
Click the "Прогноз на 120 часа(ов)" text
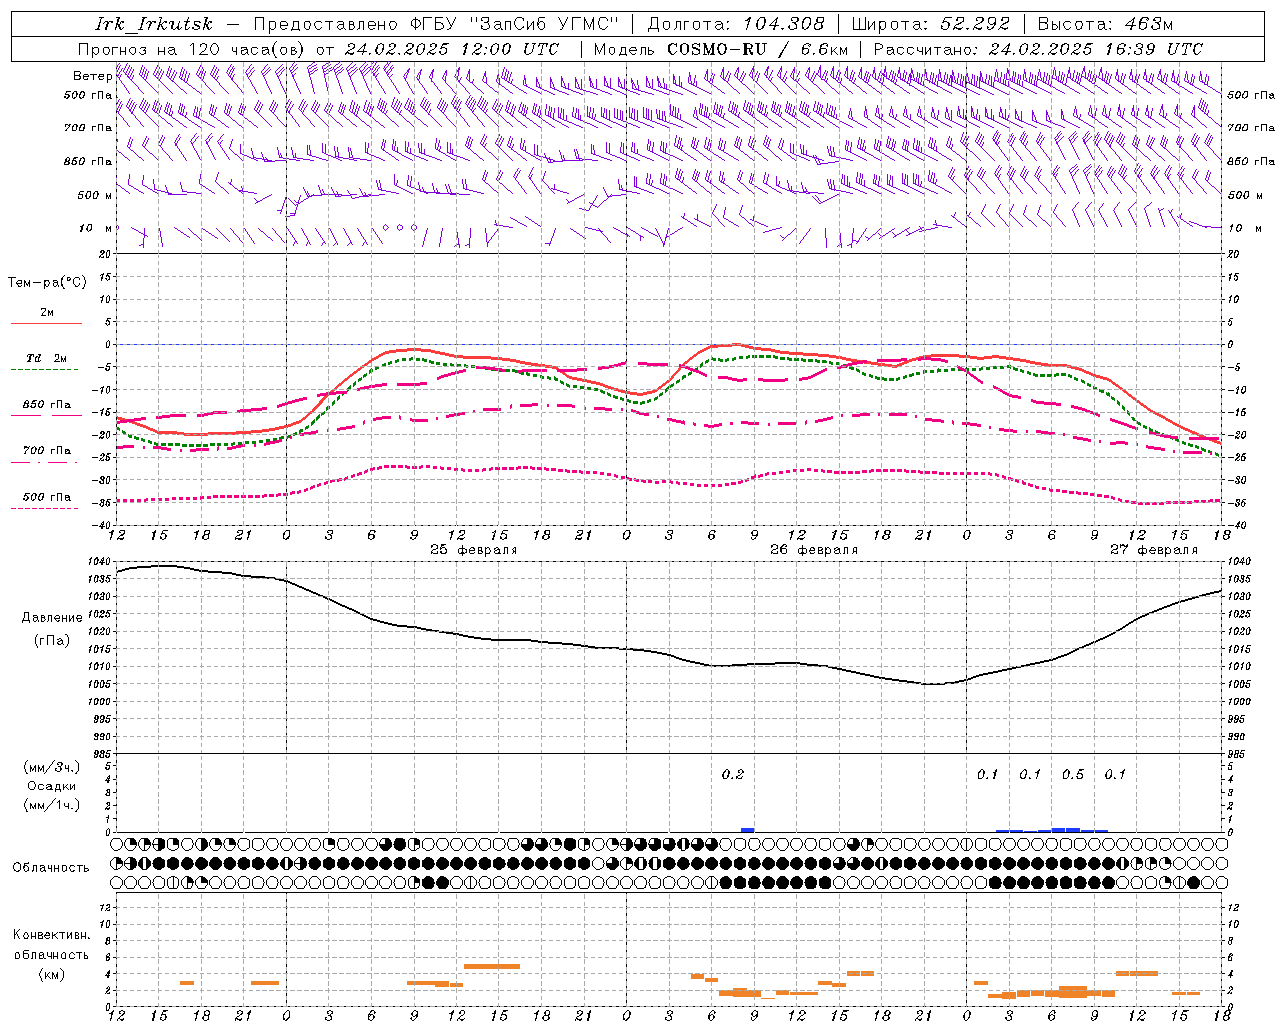point(192,49)
